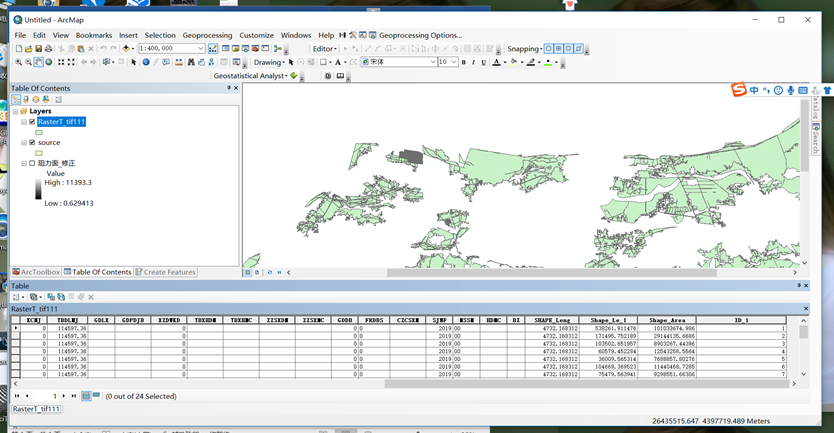Switch TOC to List By Source
834x433 pixels.
pos(26,99)
